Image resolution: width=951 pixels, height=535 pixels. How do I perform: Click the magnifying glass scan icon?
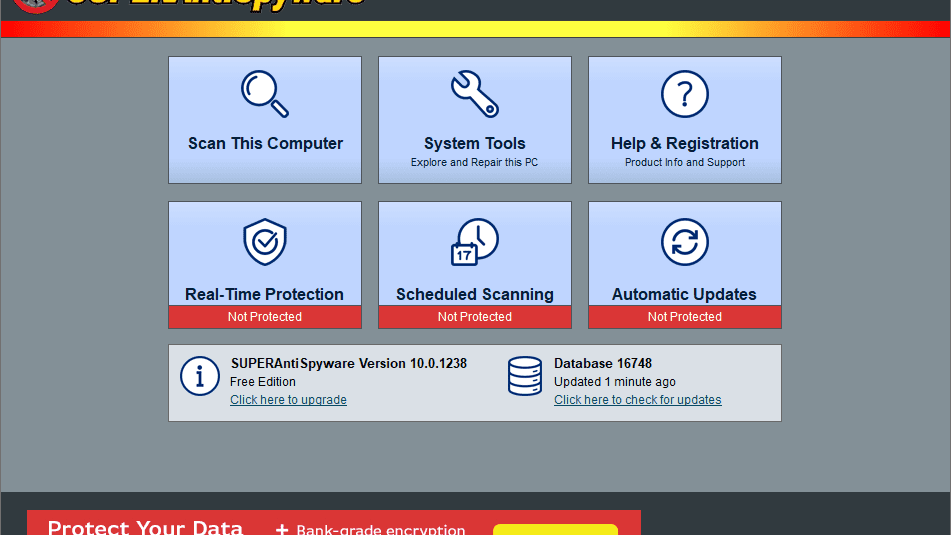click(265, 94)
